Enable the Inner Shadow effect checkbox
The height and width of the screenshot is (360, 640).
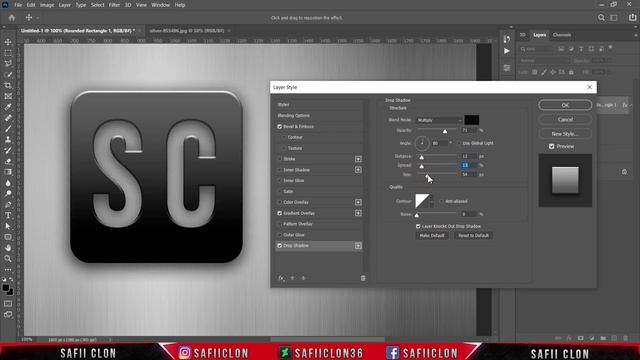coord(280,170)
